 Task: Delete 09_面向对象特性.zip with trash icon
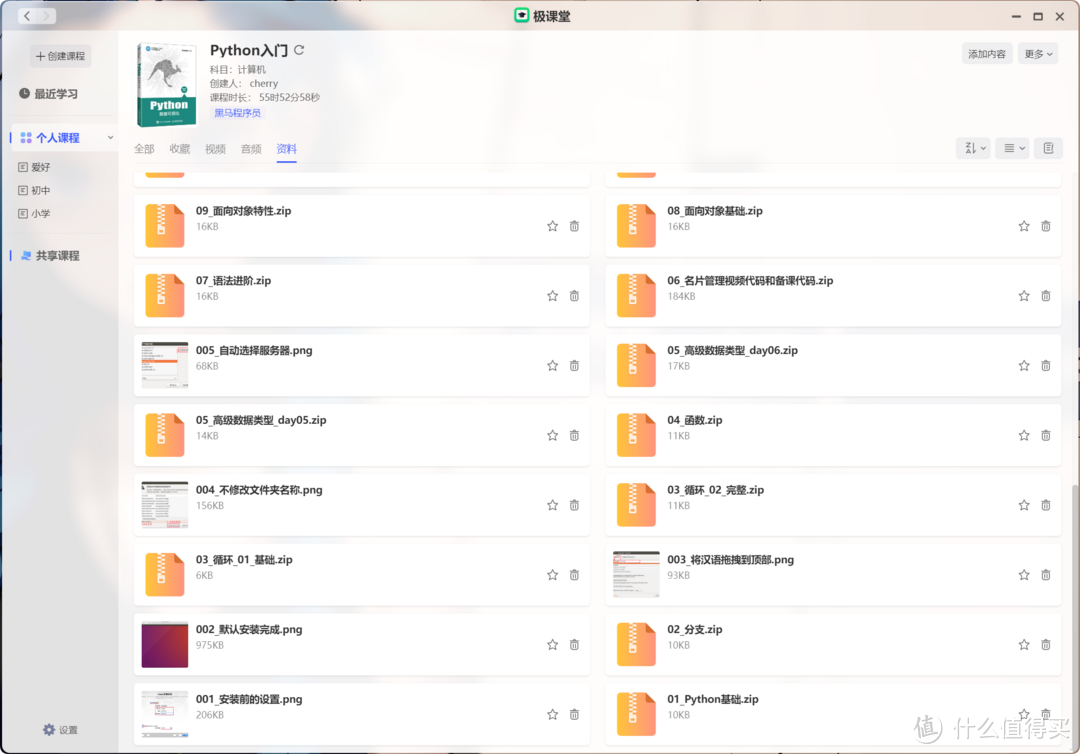[x=574, y=226]
